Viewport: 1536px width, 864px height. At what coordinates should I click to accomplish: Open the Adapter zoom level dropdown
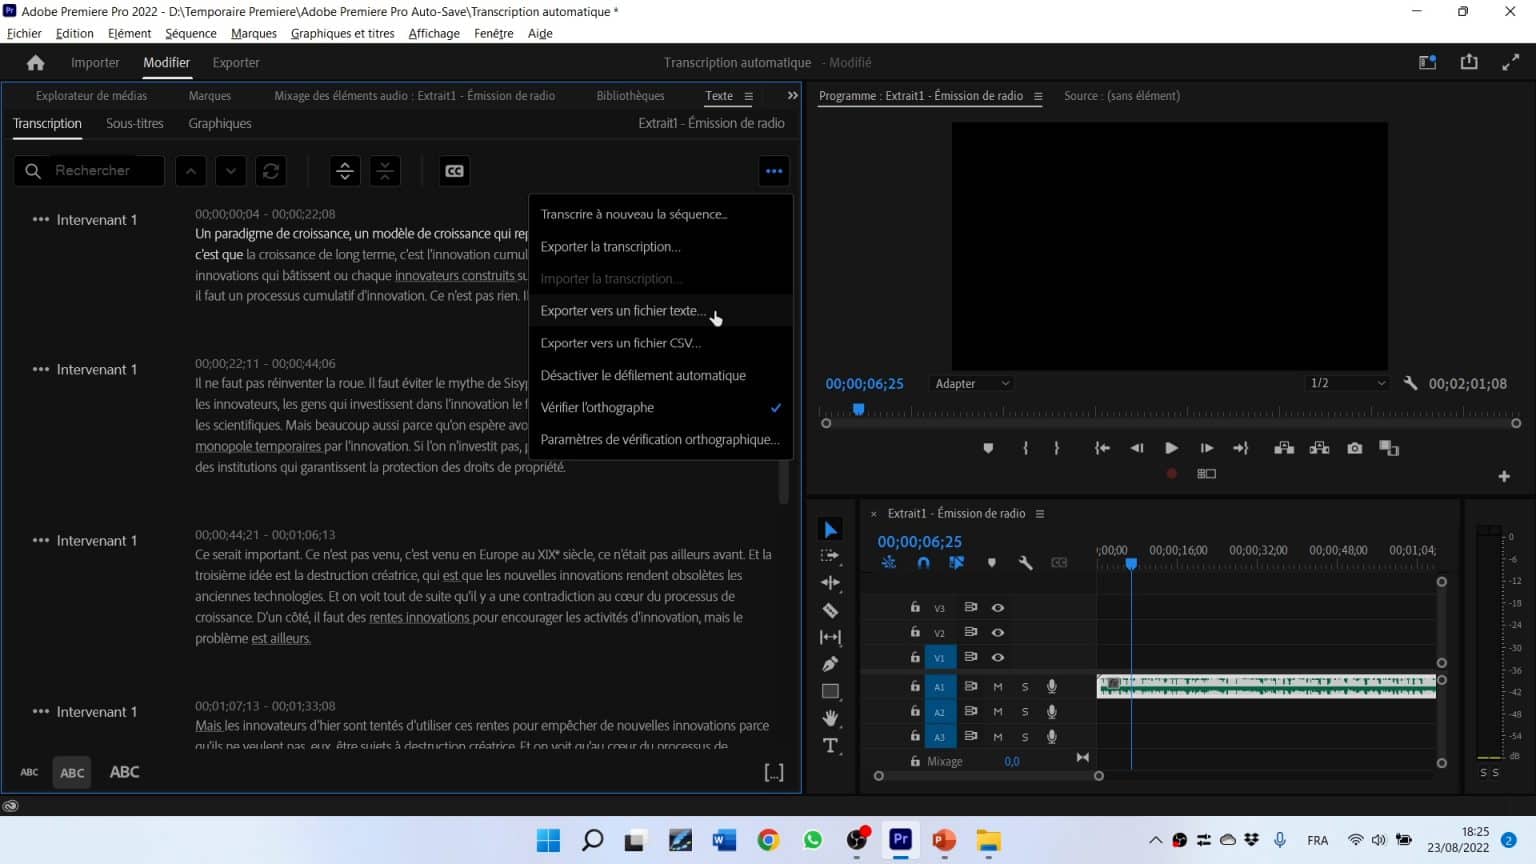tap(970, 383)
